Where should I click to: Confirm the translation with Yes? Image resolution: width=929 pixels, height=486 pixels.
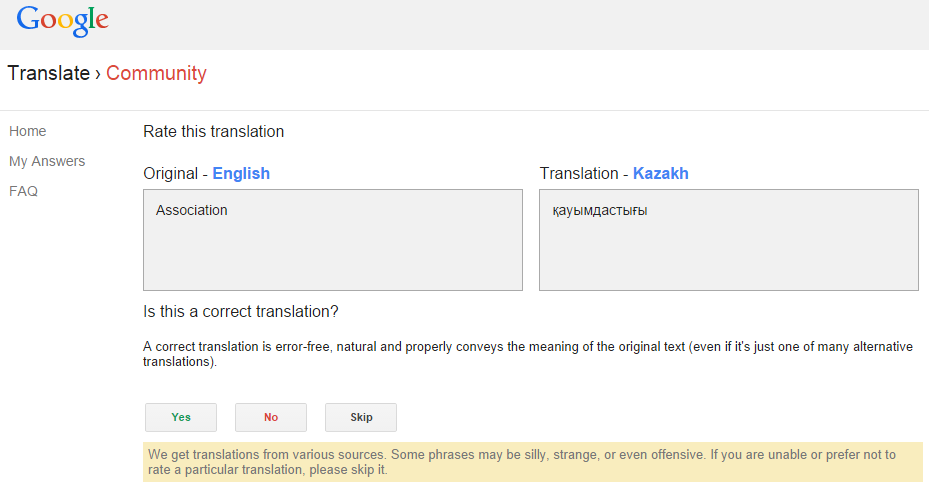coord(181,417)
